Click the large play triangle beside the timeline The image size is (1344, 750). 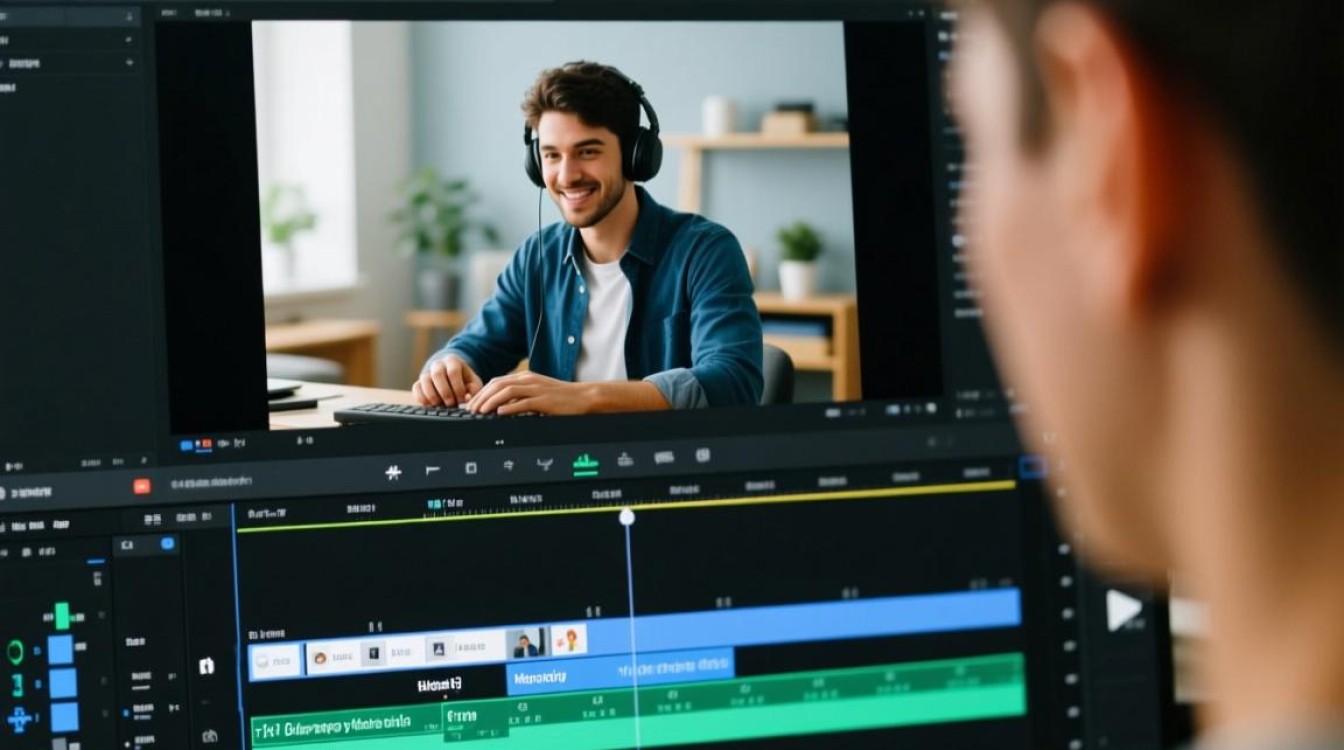point(1123,609)
